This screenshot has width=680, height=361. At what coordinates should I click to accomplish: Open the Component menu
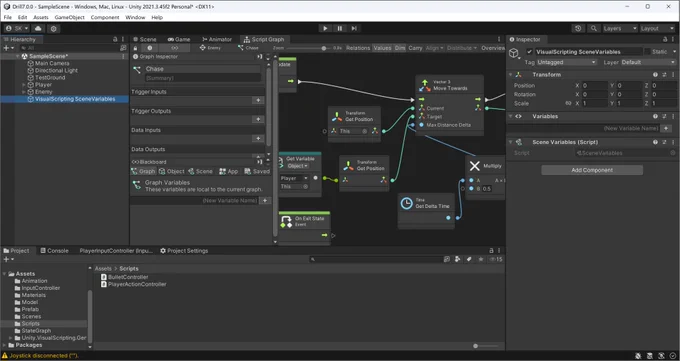click(x=105, y=17)
